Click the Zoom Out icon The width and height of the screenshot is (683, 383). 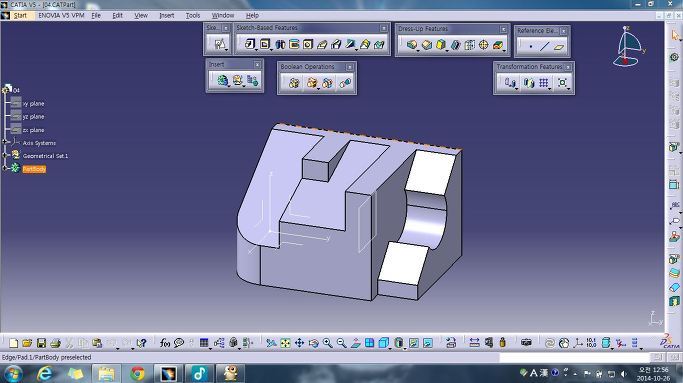341,343
